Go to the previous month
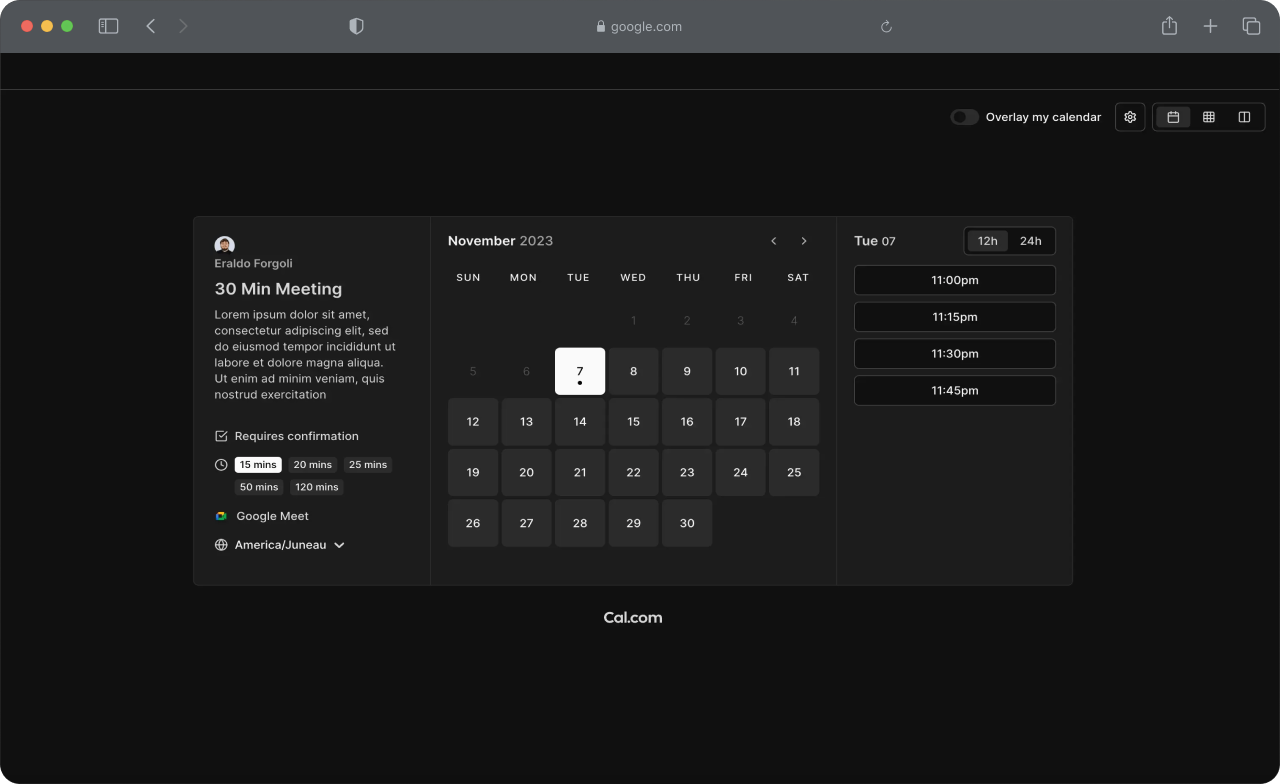The height and width of the screenshot is (784, 1280). point(773,241)
